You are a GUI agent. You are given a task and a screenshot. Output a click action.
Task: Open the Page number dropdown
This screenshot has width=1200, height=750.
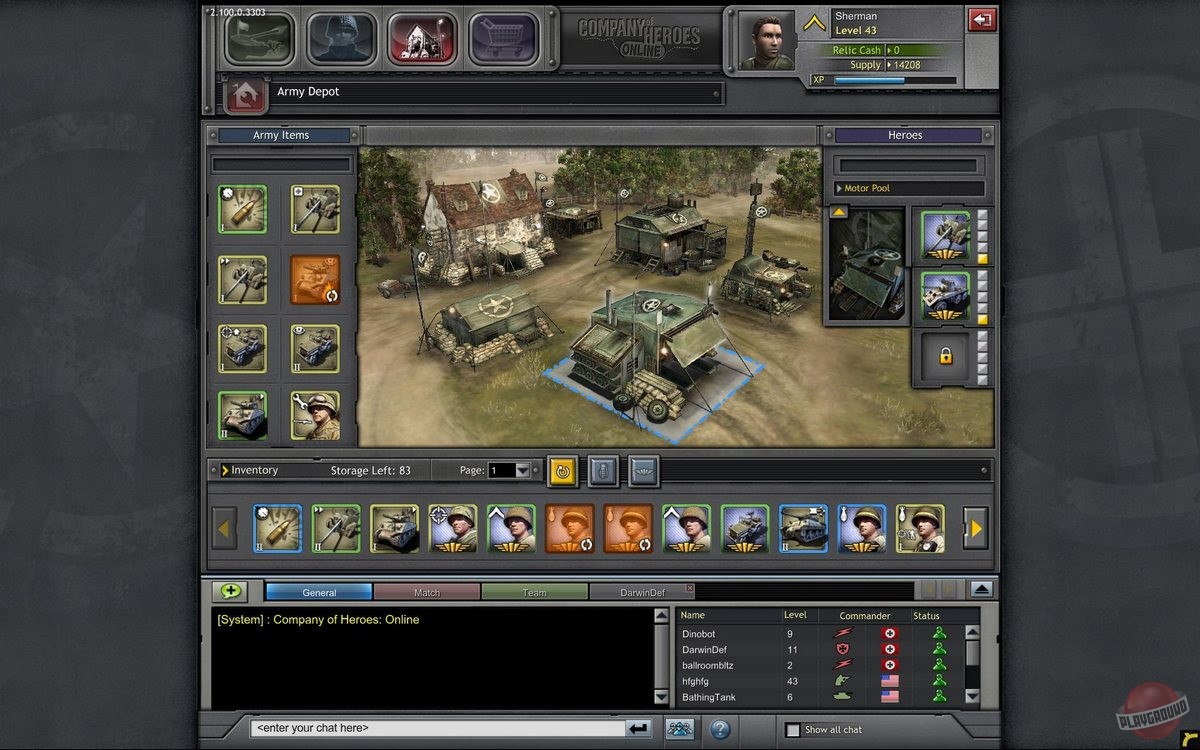[522, 470]
